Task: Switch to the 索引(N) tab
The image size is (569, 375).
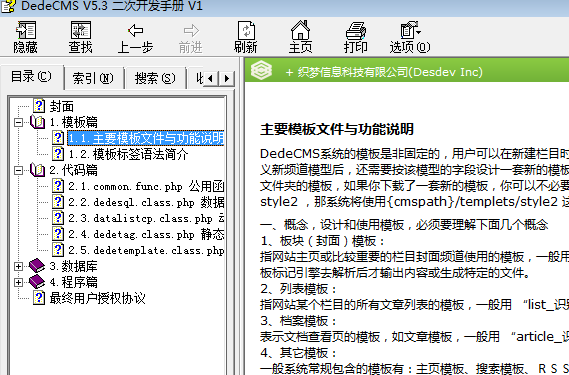Action: (93, 78)
